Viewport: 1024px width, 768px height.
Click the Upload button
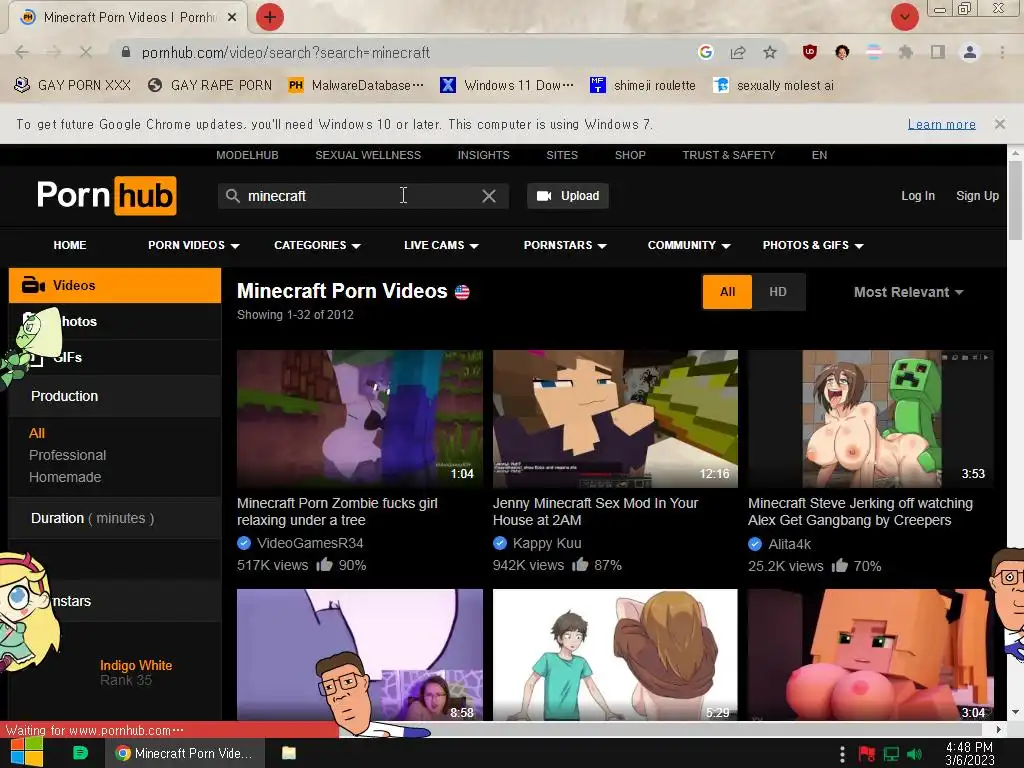[568, 196]
